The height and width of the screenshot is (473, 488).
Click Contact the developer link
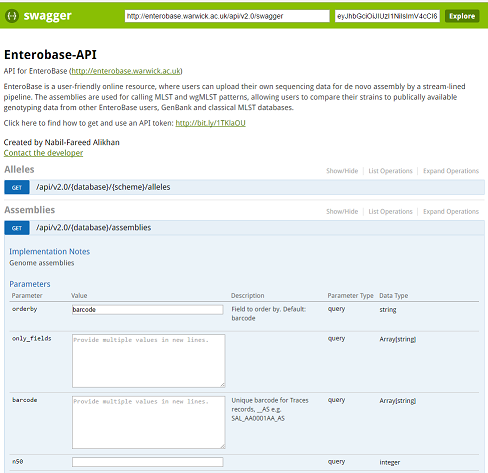click(x=43, y=153)
